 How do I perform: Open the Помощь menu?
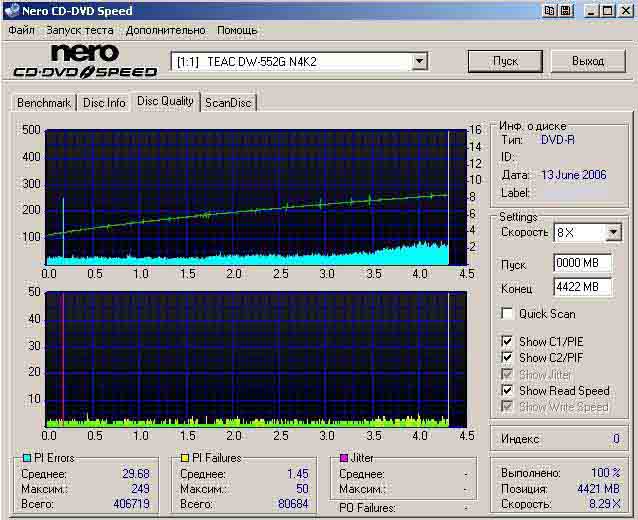click(x=237, y=31)
